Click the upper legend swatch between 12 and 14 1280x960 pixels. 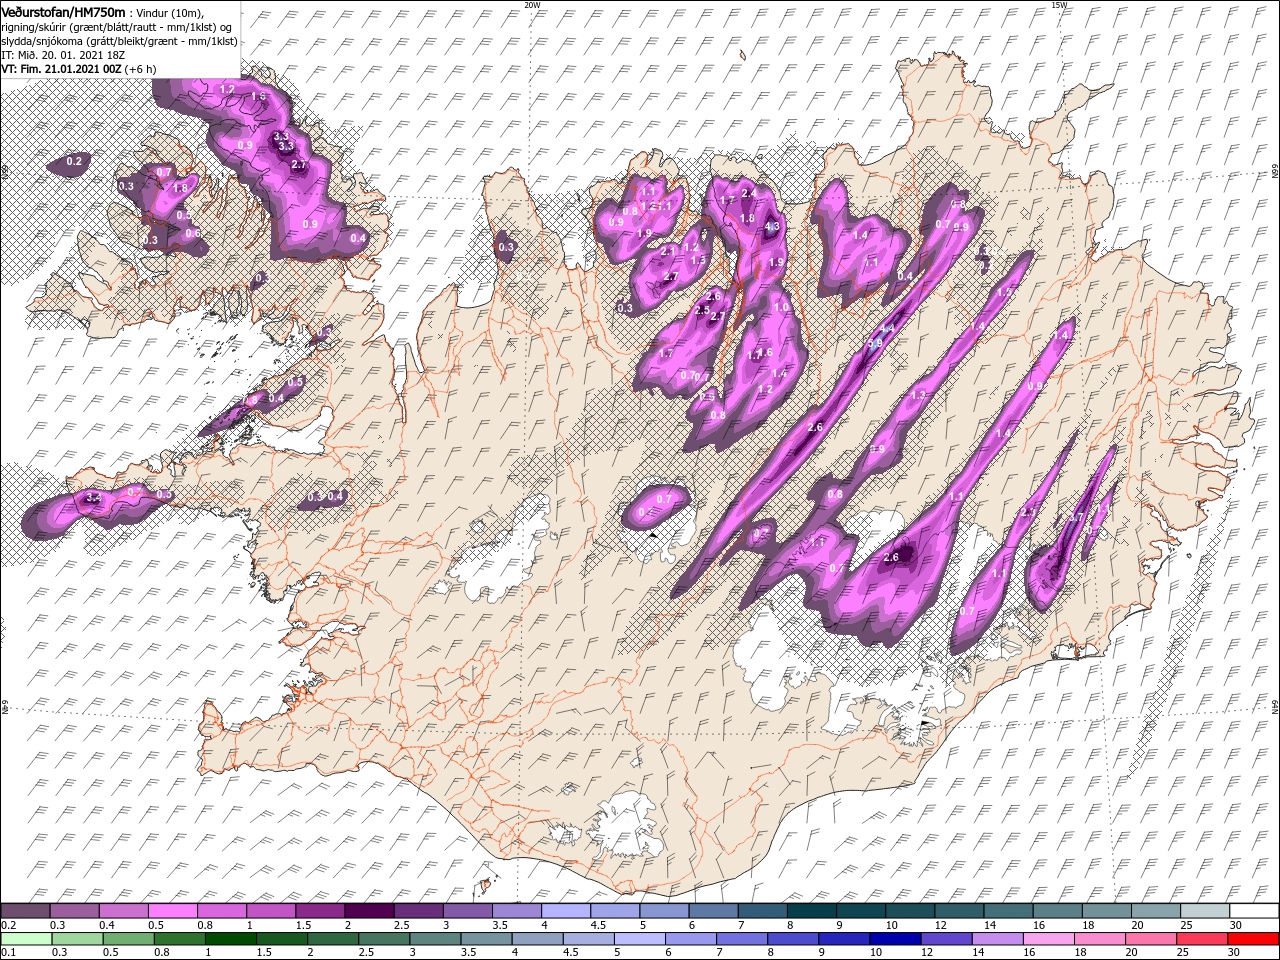(x=957, y=910)
